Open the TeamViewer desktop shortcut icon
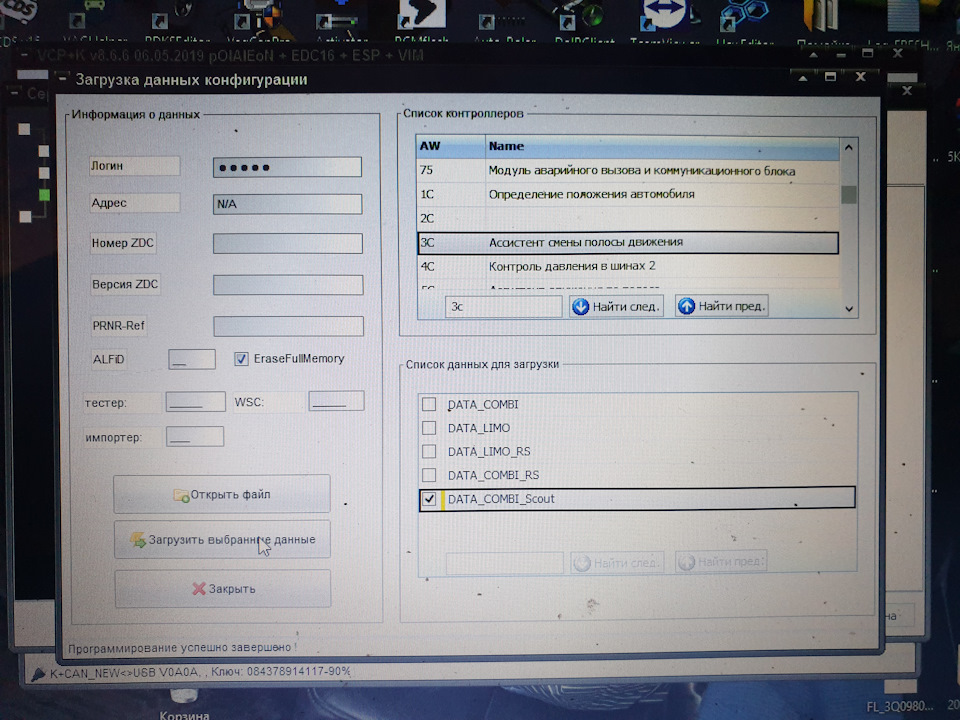 point(664,15)
